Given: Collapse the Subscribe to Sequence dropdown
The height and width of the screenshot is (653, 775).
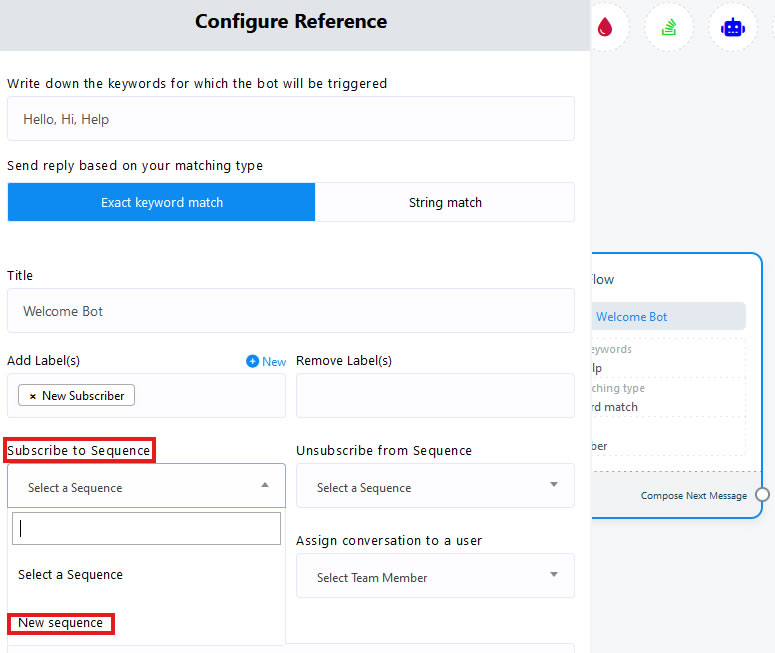Looking at the screenshot, I should (265, 485).
